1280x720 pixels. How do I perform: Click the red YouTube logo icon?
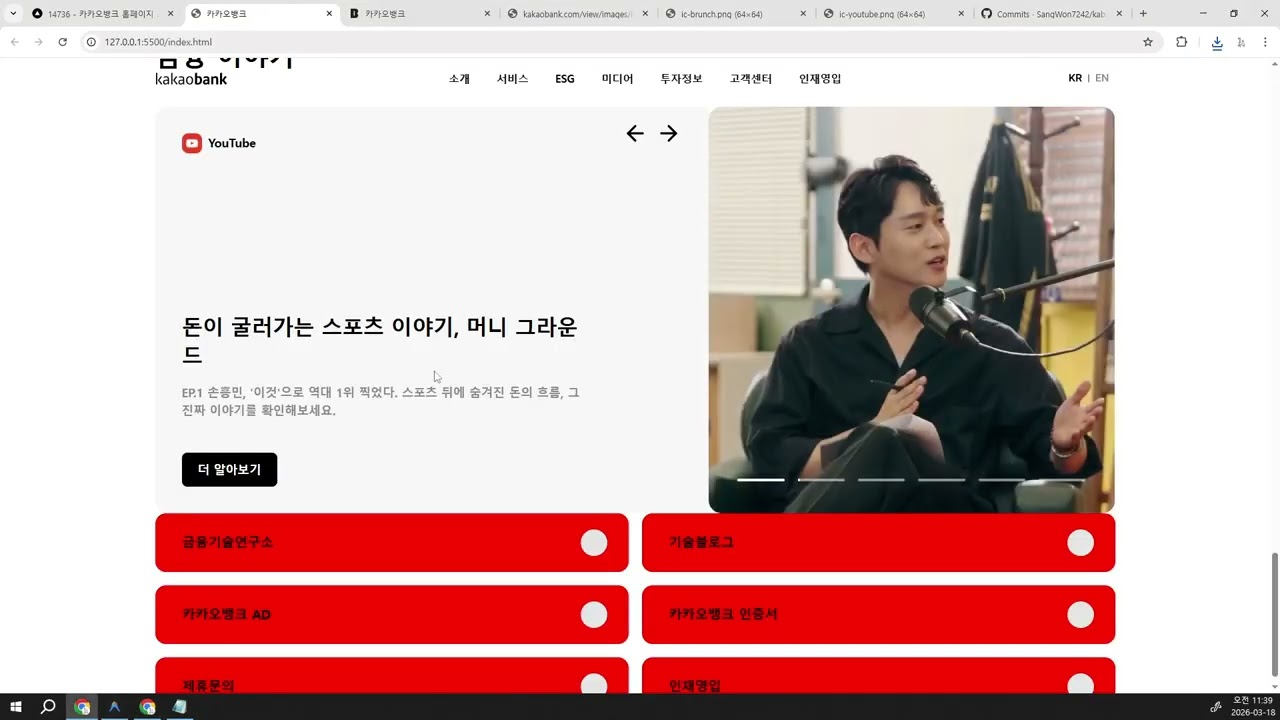192,143
